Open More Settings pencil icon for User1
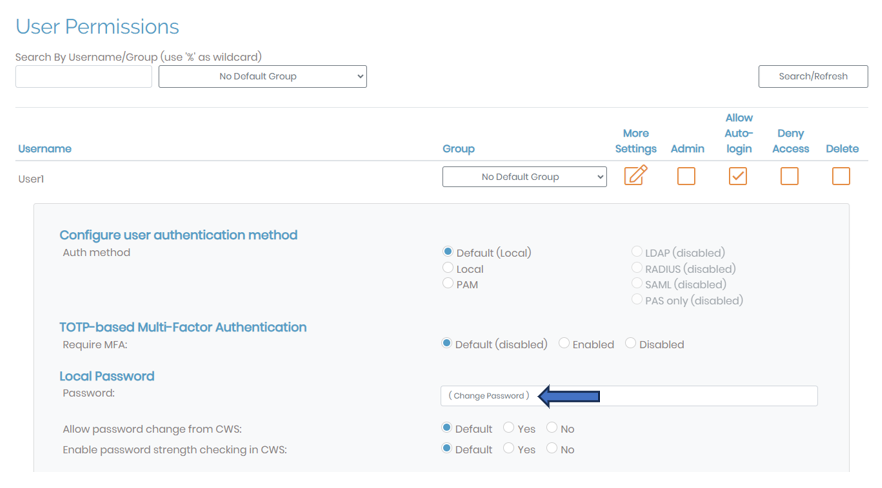Screen dimensions: 882x488 pyautogui.click(x=635, y=176)
